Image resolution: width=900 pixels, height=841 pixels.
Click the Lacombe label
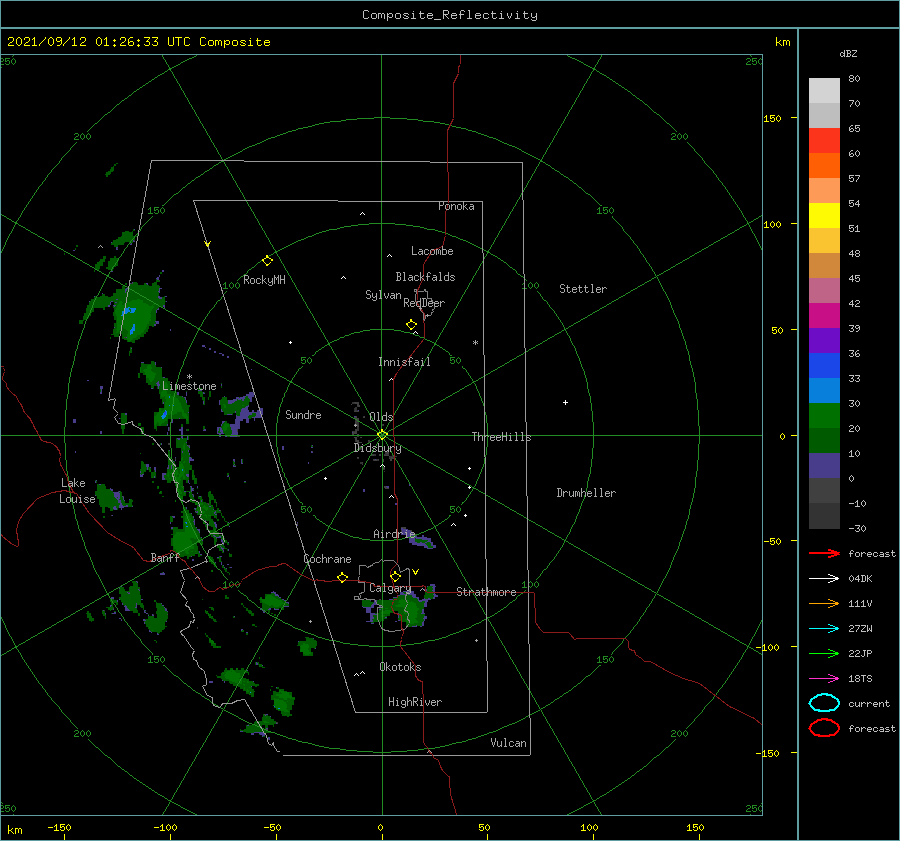click(432, 251)
